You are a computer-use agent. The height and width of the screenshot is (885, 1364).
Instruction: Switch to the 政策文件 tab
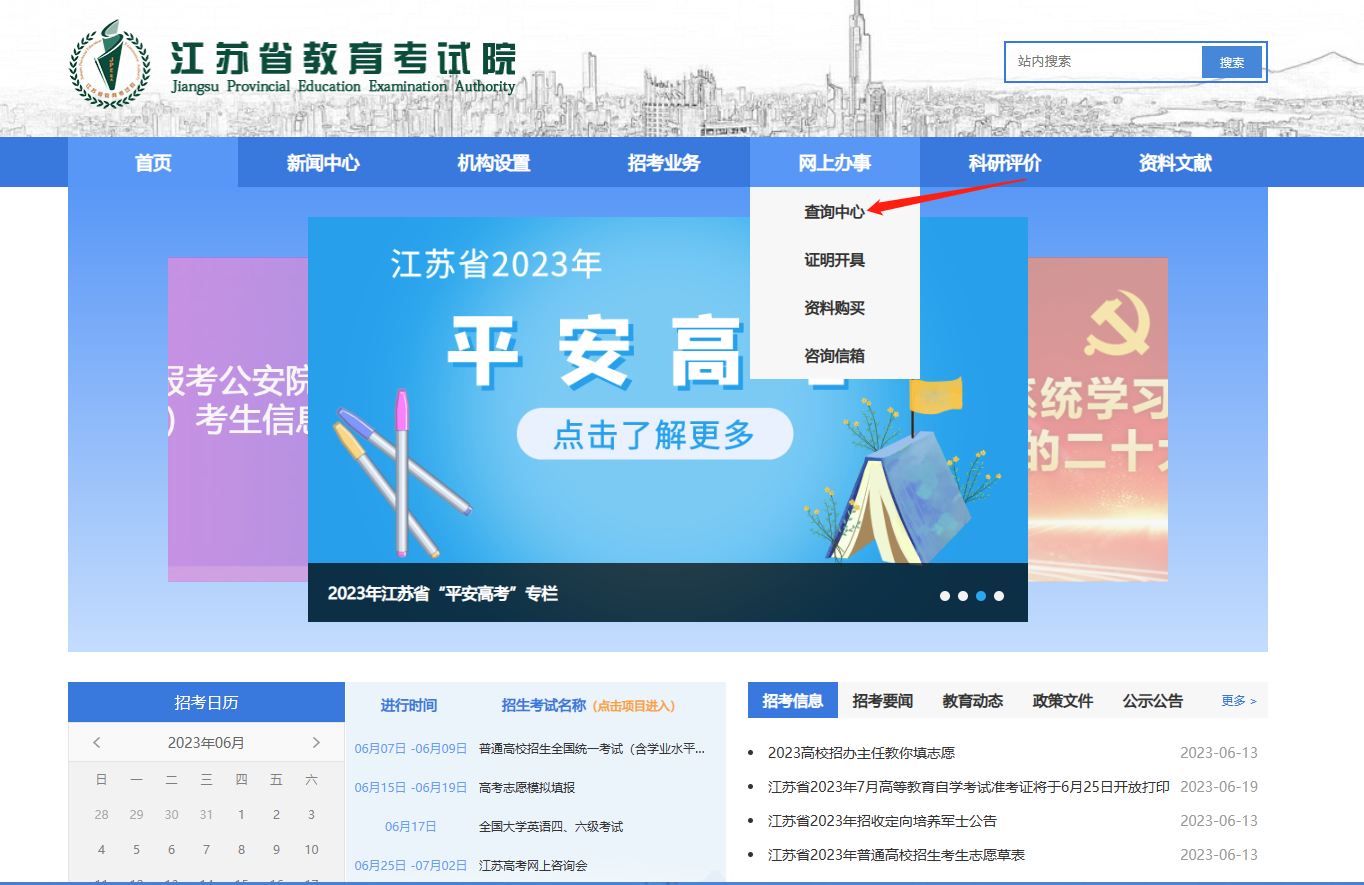coord(1063,700)
